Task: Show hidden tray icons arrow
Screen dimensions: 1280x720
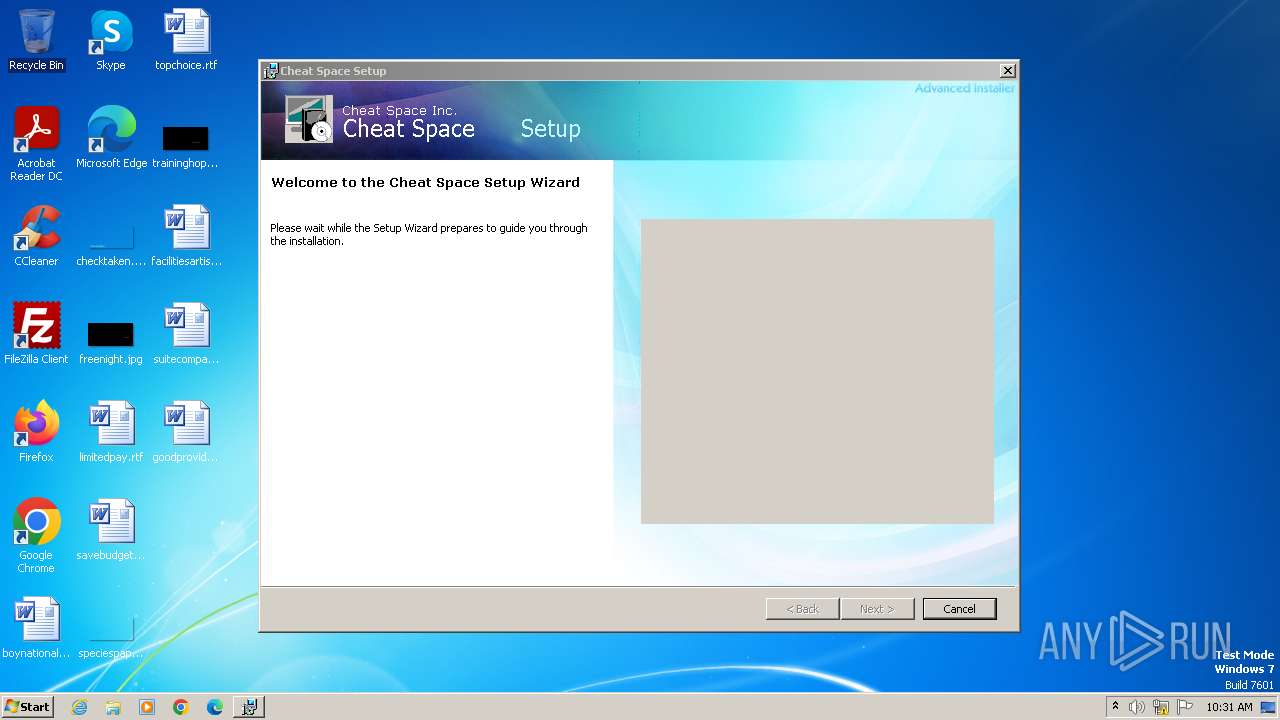Action: tap(1116, 706)
